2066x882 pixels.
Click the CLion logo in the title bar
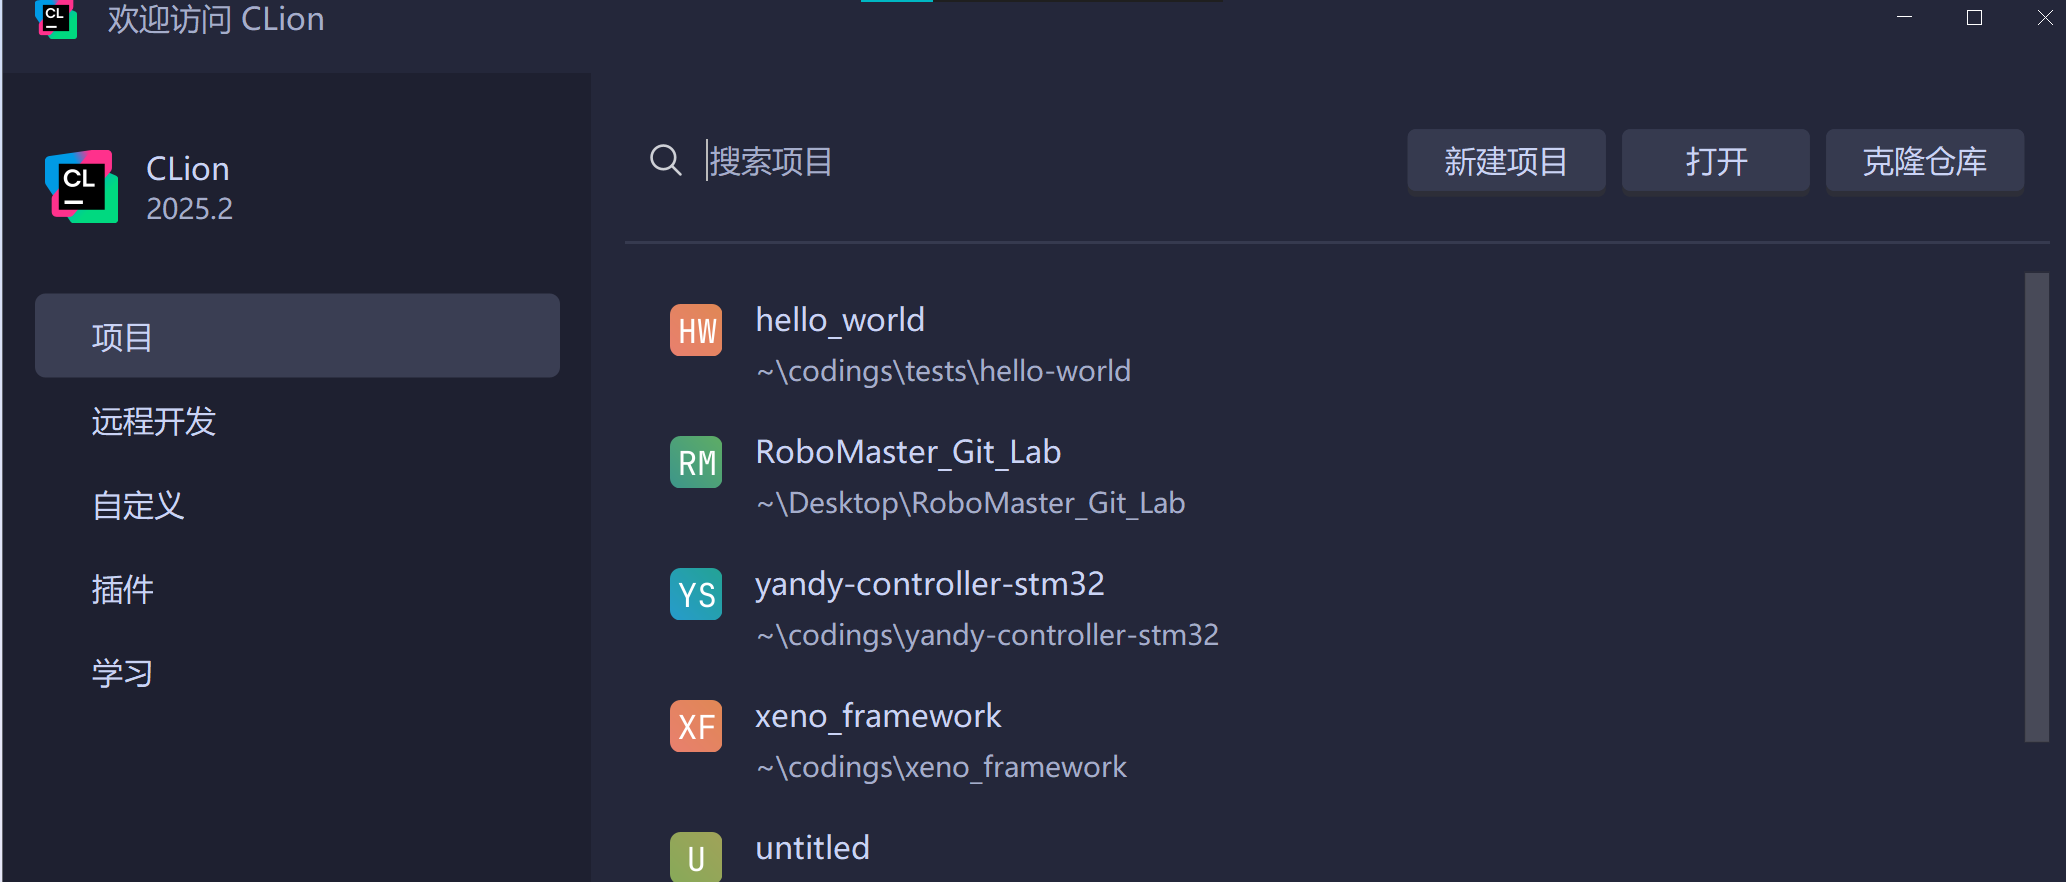(x=56, y=19)
